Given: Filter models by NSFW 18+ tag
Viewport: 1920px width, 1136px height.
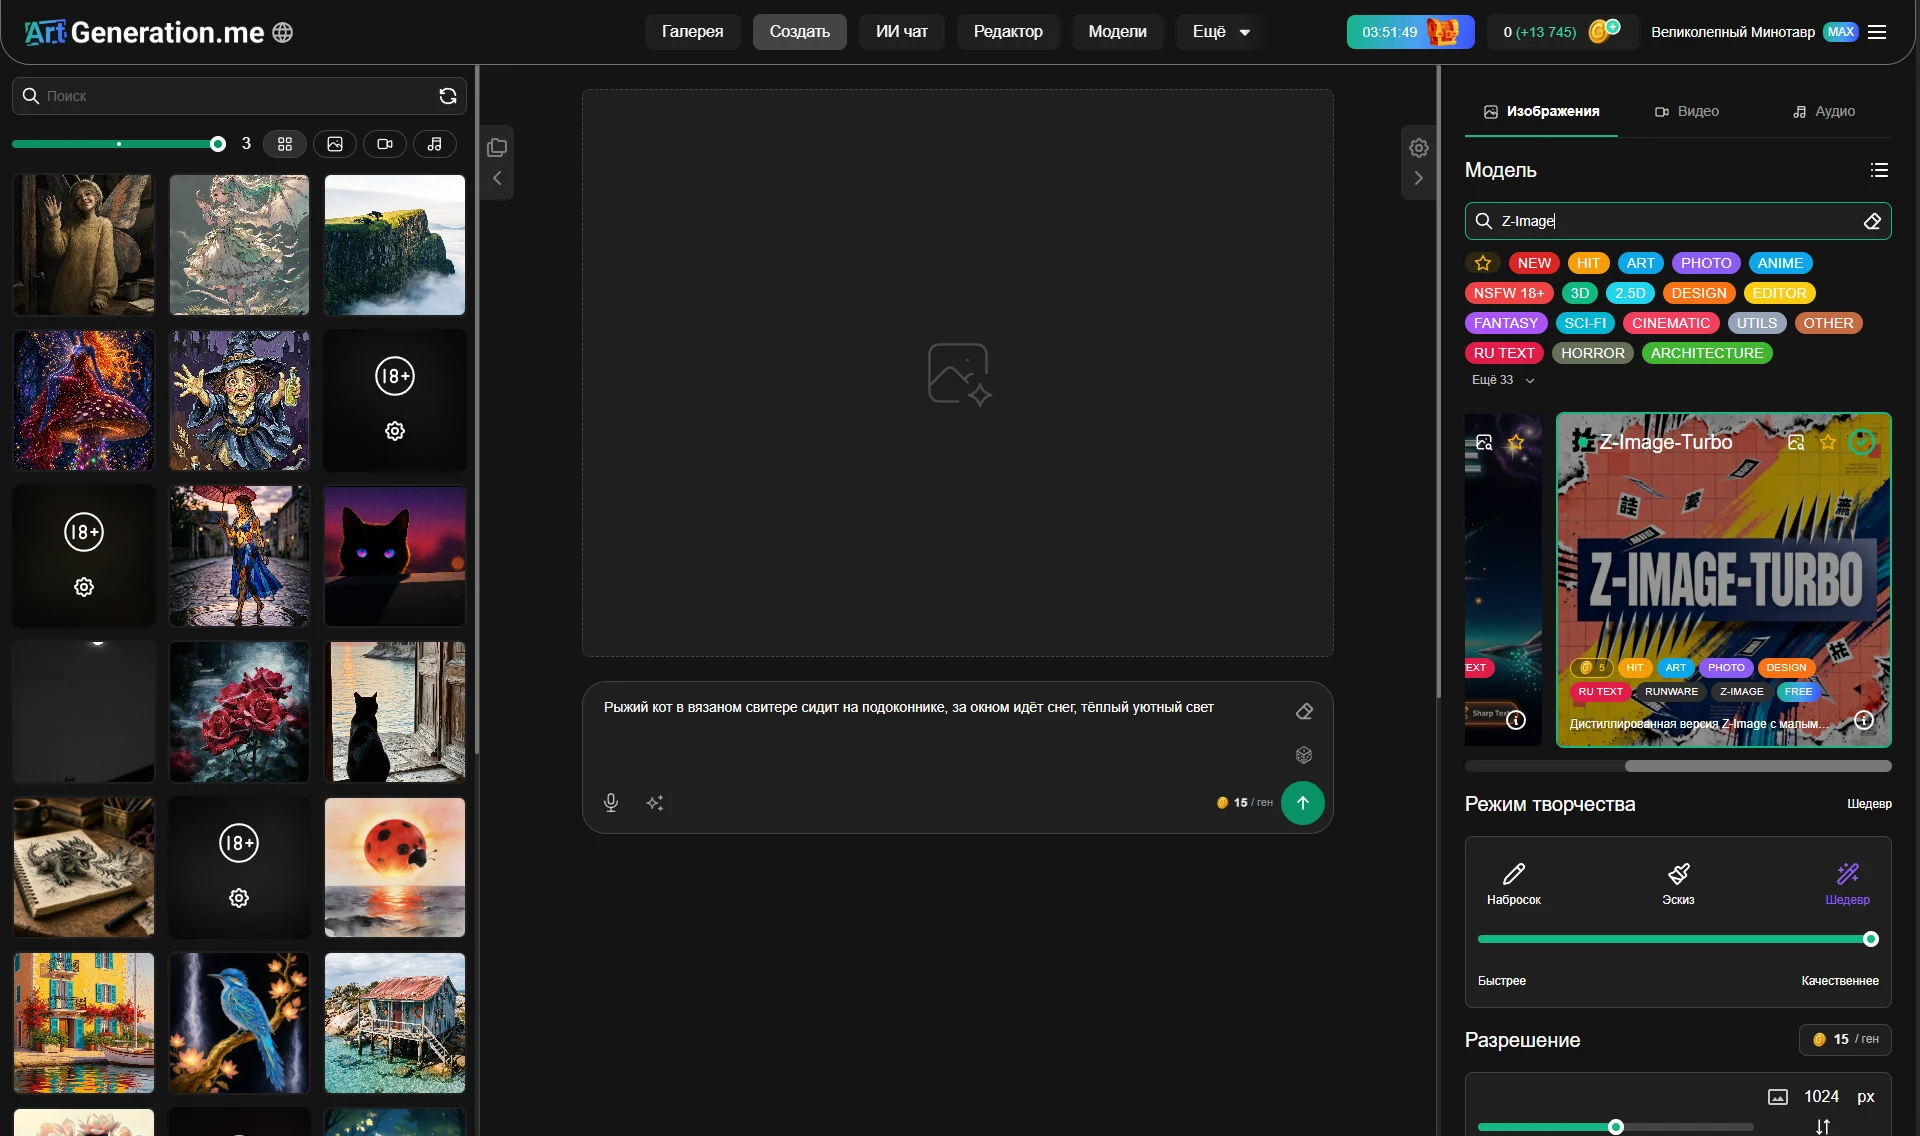Looking at the screenshot, I should pos(1509,293).
